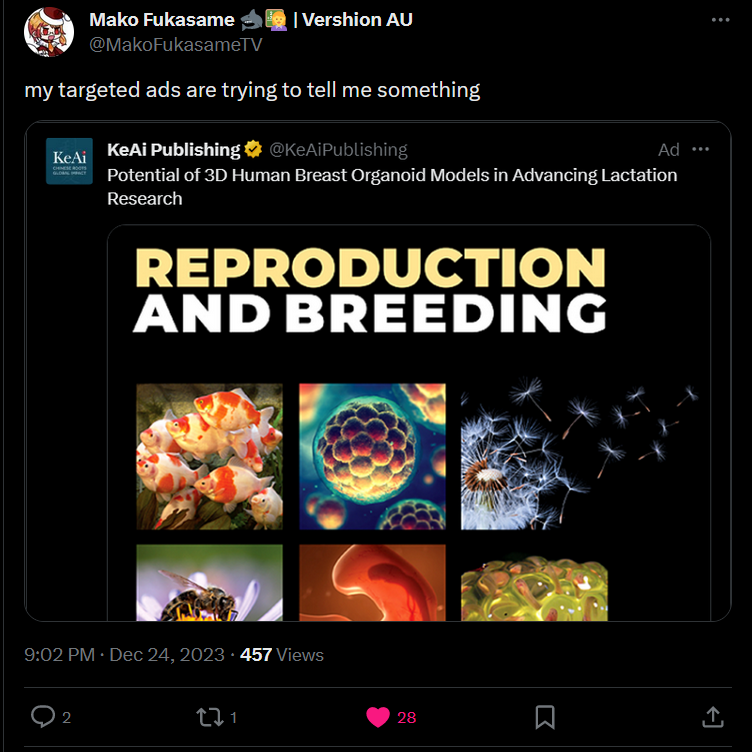Image resolution: width=752 pixels, height=752 pixels.
Task: Click the KeAi Publishing logo avatar
Action: point(70,161)
